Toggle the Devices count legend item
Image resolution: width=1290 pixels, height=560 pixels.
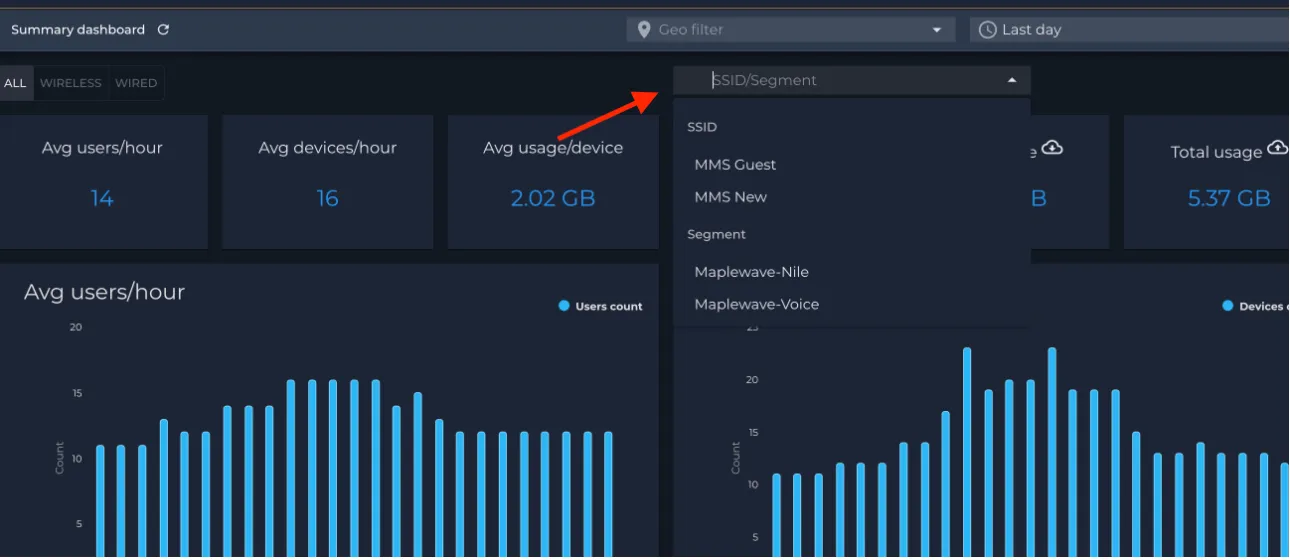coord(1256,306)
